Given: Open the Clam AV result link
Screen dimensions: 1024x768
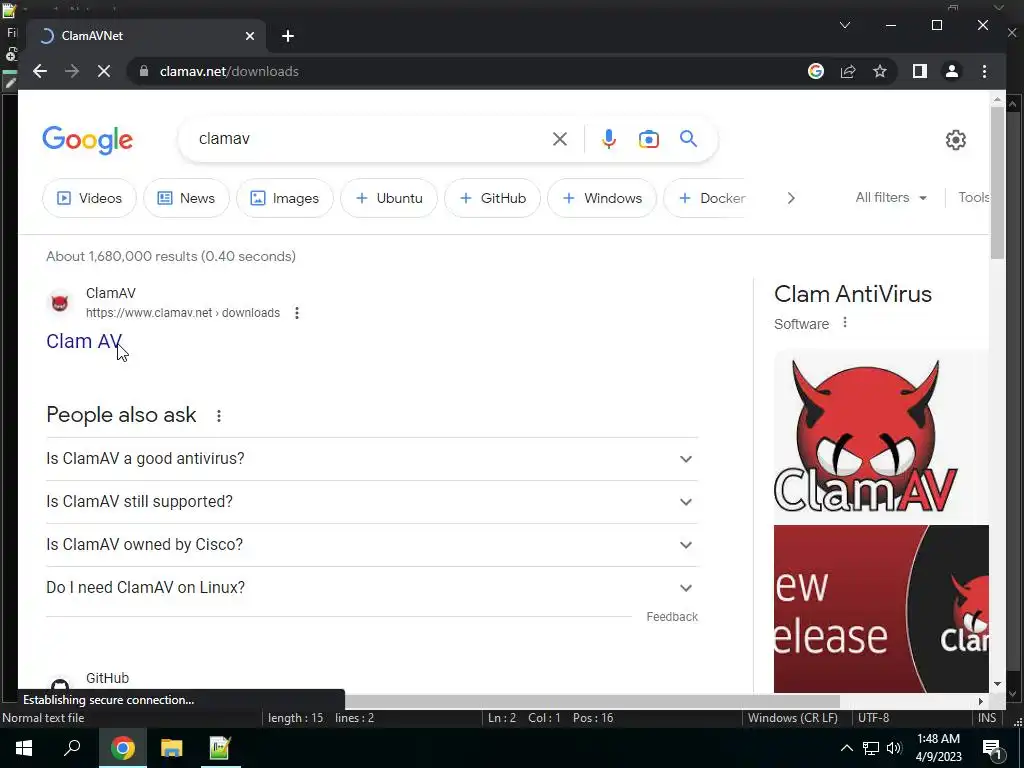Looking at the screenshot, I should point(84,341).
